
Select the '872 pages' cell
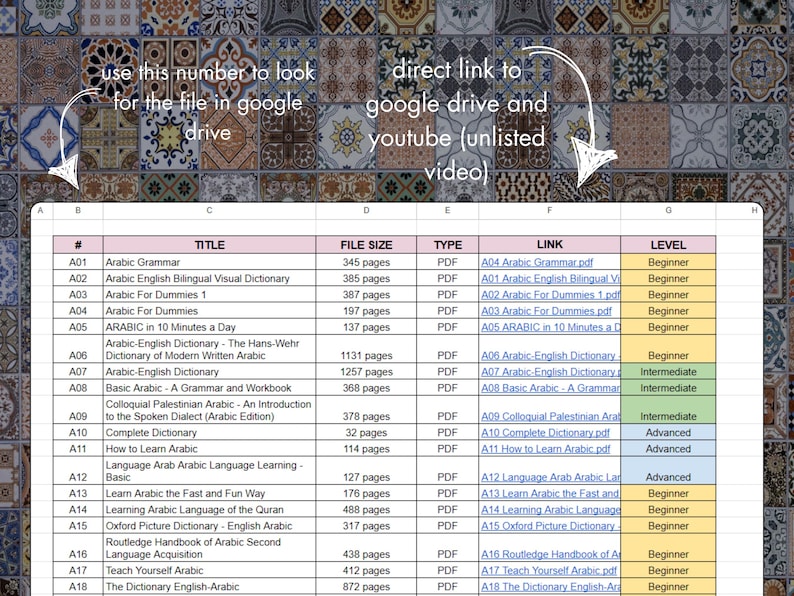(x=366, y=586)
